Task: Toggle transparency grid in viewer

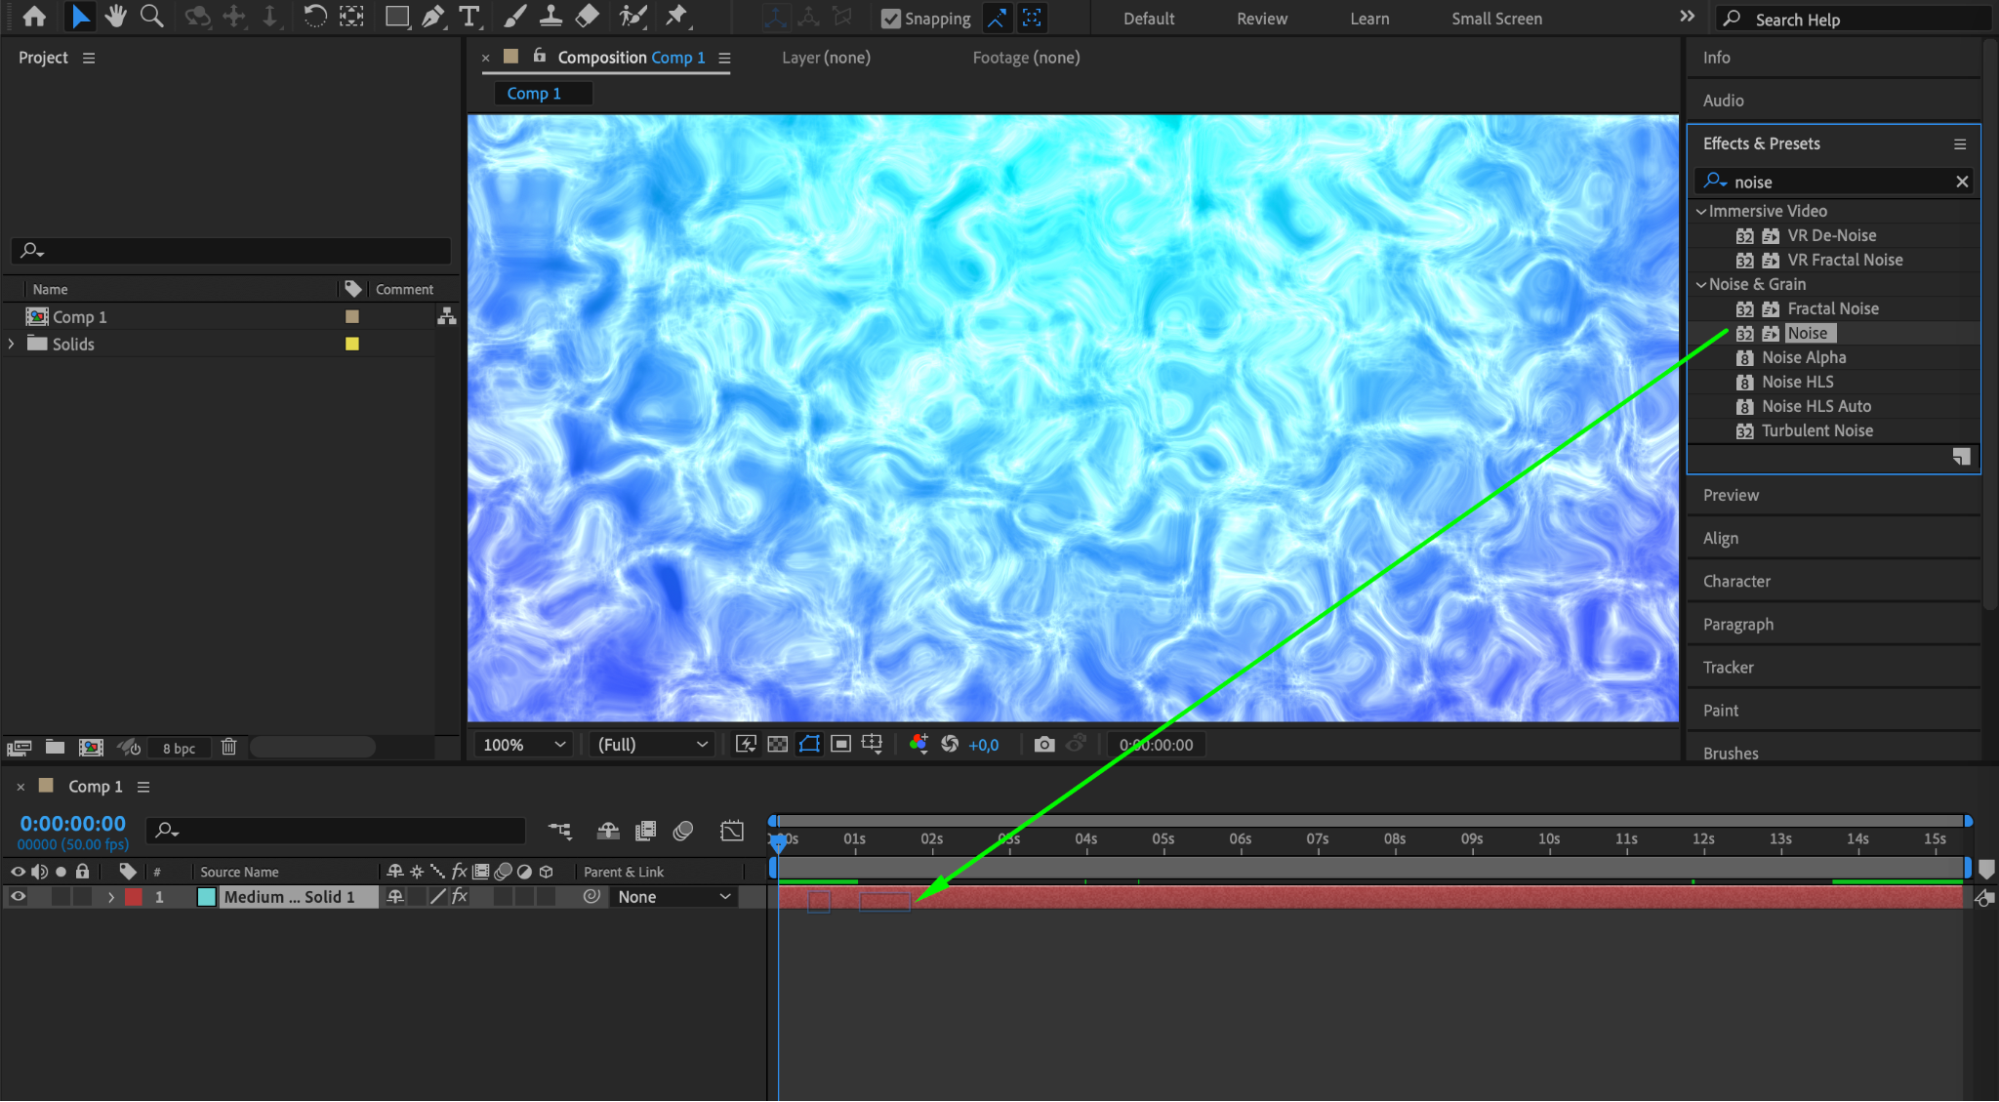Action: [777, 744]
